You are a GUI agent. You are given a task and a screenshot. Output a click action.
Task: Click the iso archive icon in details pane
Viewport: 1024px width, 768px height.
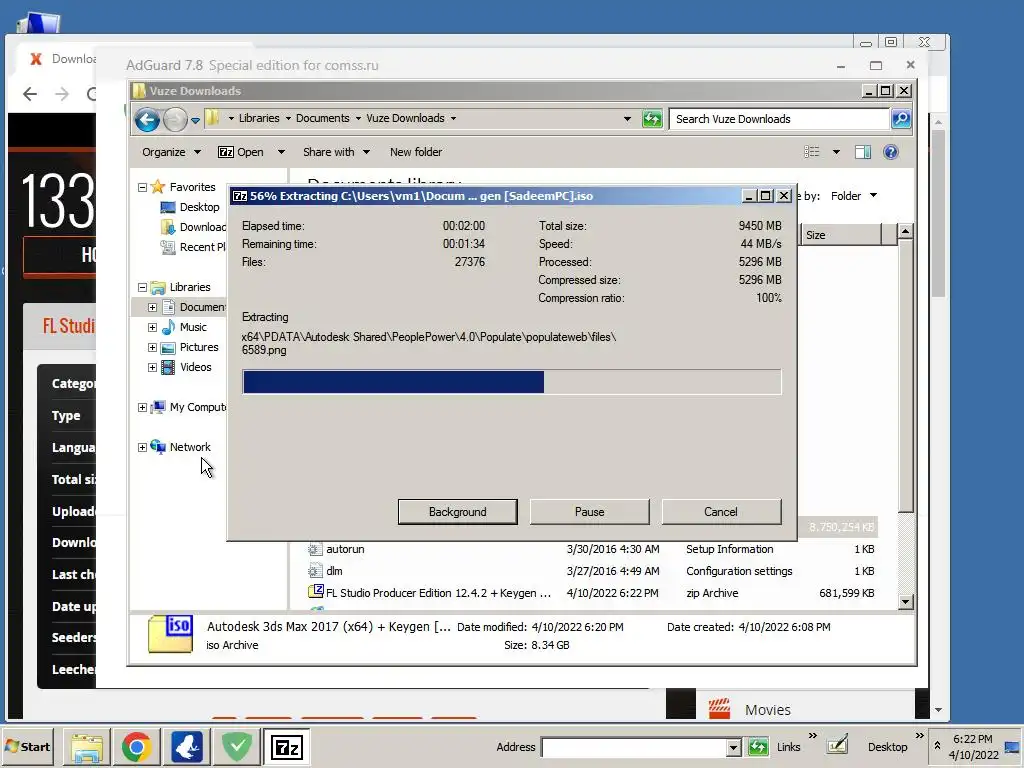tap(170, 634)
